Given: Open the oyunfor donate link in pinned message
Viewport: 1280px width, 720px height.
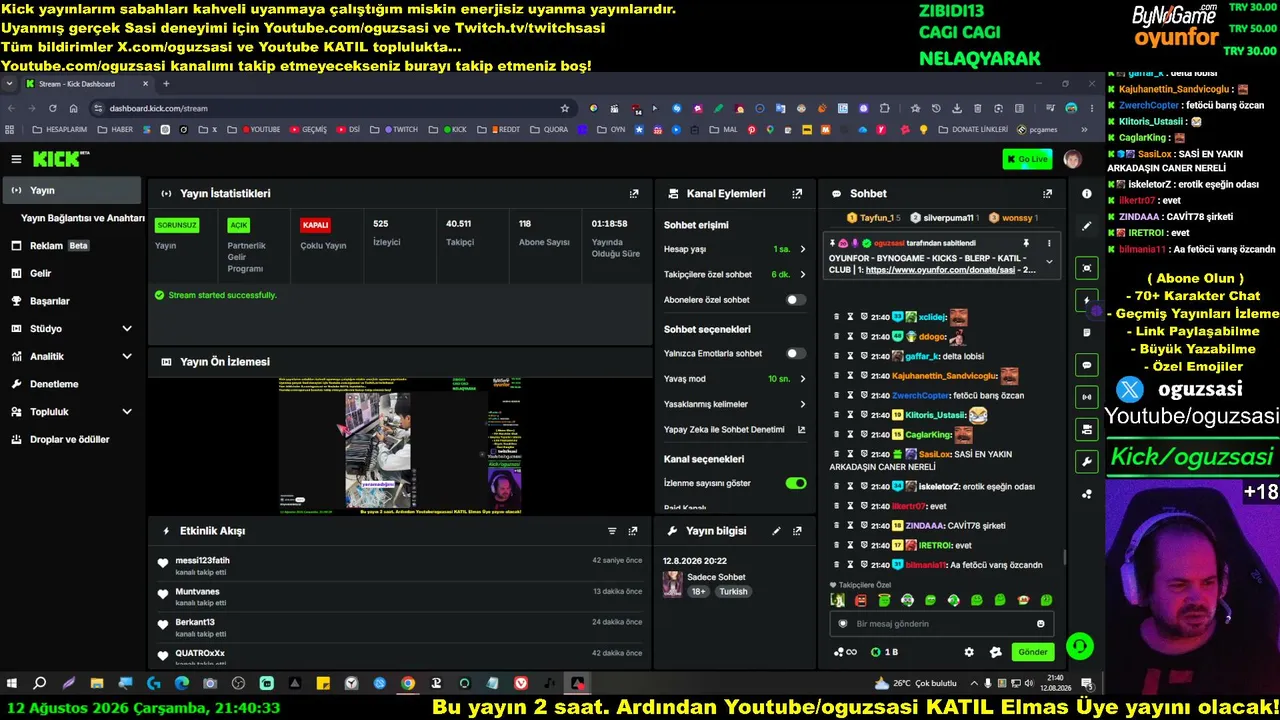Looking at the screenshot, I should click(x=940, y=270).
